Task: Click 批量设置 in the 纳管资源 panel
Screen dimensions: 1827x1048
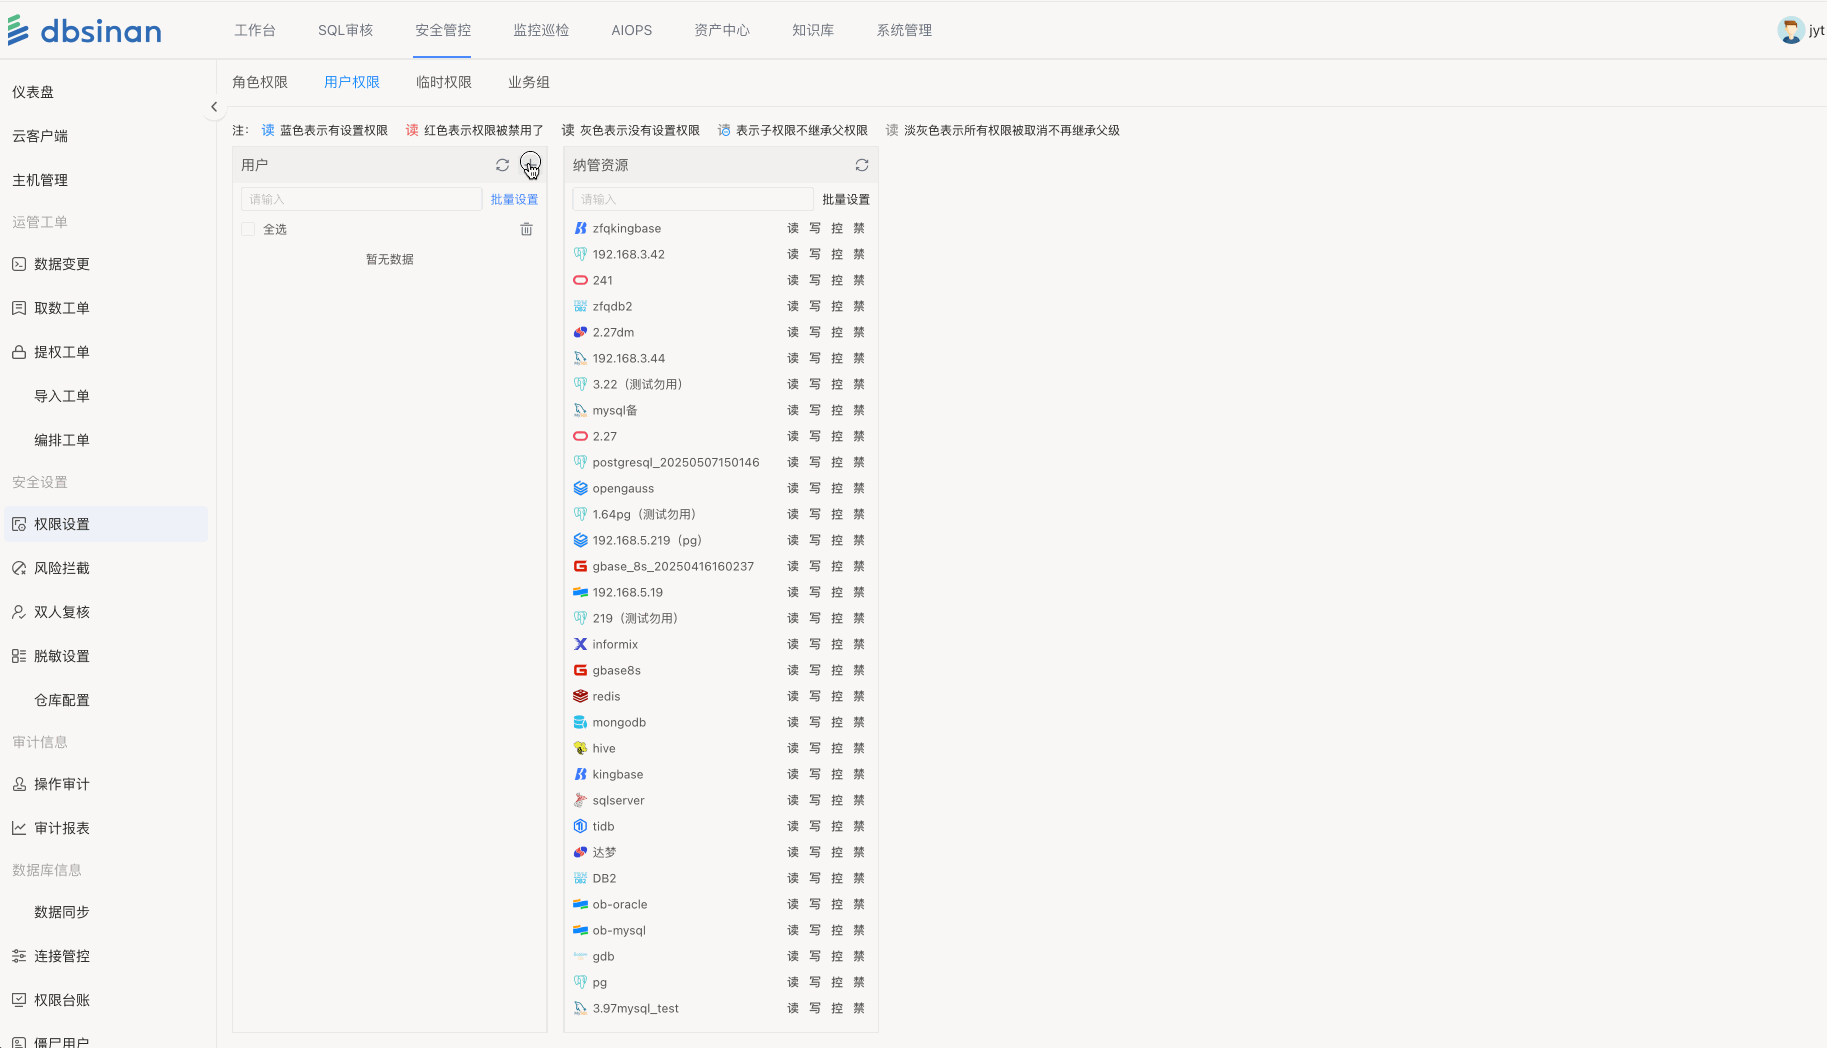Action: [845, 200]
